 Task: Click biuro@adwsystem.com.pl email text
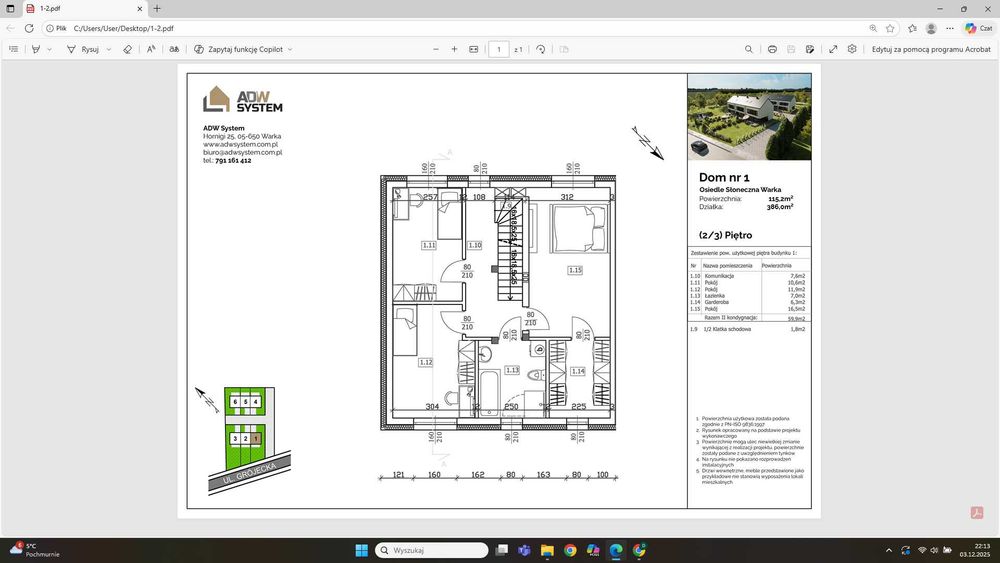[242, 152]
